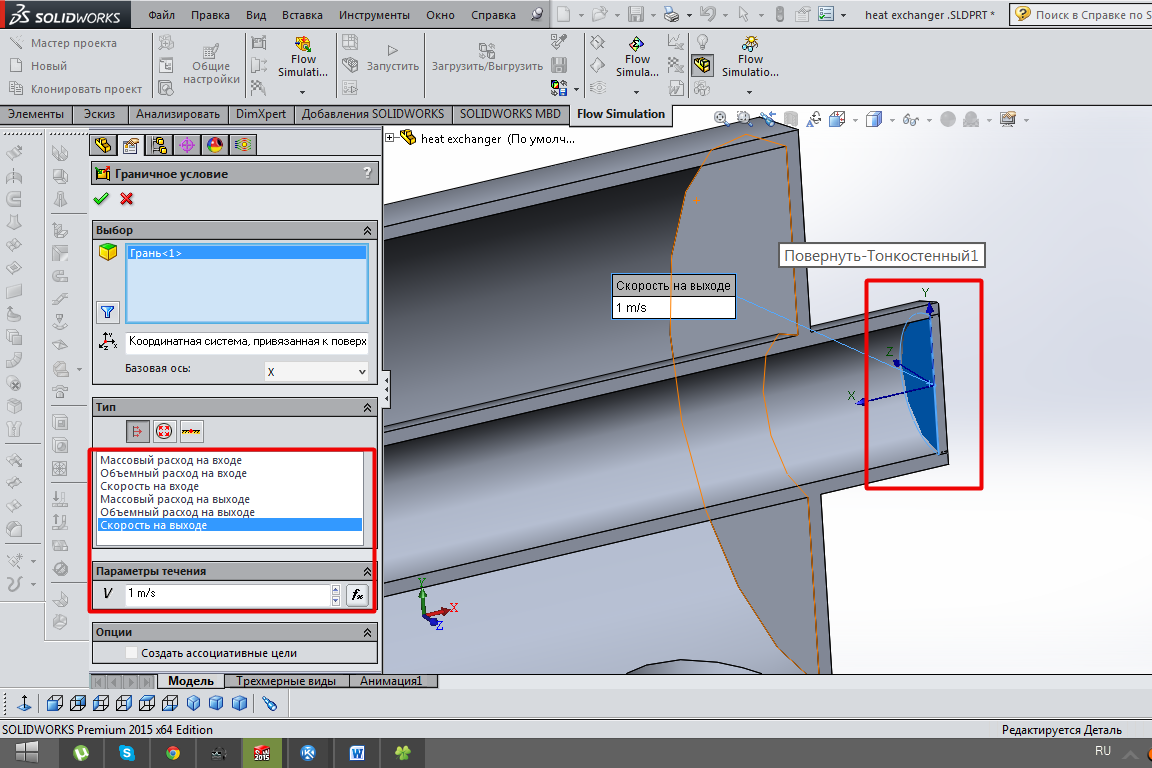Click the Flow Simulation display sun icon
The height and width of the screenshot is (768, 1152).
click(749, 44)
